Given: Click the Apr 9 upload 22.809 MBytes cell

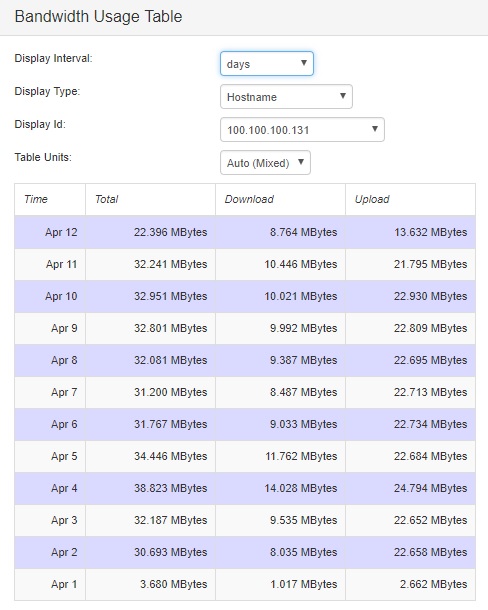Looking at the screenshot, I should 410,328.
